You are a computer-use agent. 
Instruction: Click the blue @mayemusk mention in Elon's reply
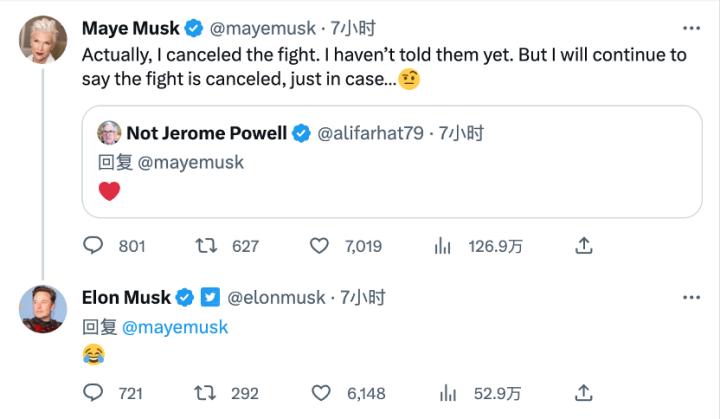(x=175, y=327)
